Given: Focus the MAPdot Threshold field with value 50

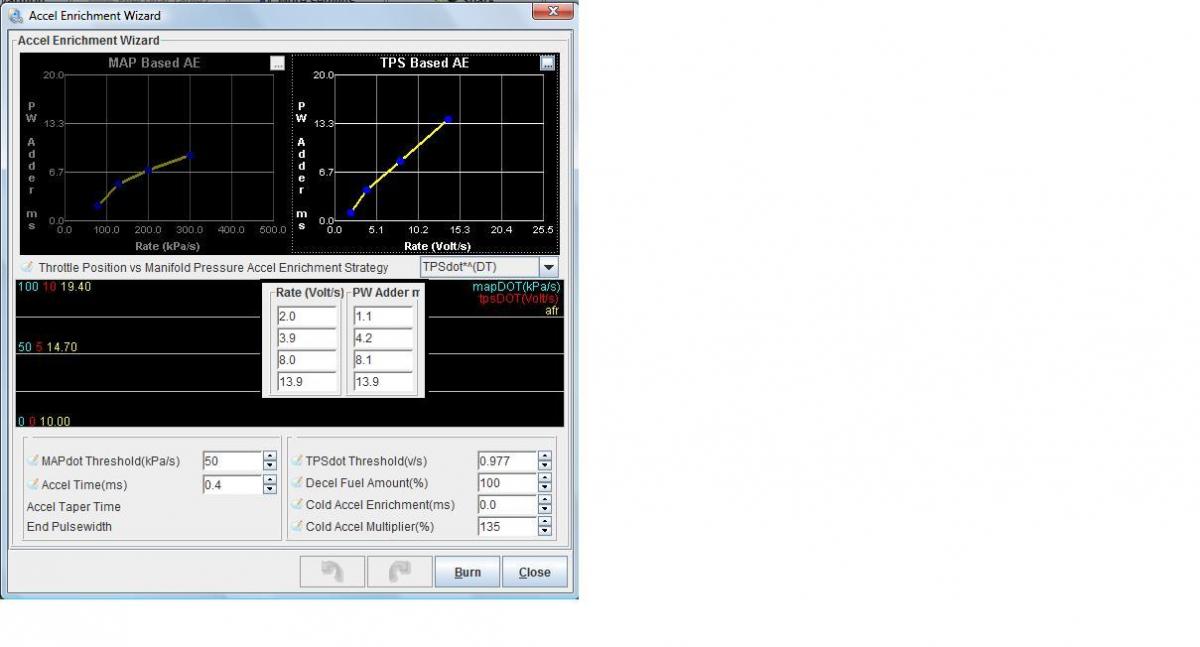Looking at the screenshot, I should pos(232,461).
